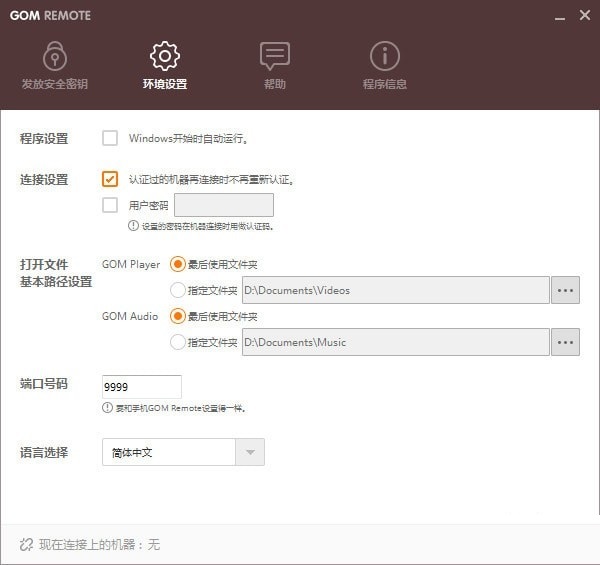Viewport: 600px width, 565px height.
Task: Click the connection status link icon
Action: pyautogui.click(x=26, y=544)
